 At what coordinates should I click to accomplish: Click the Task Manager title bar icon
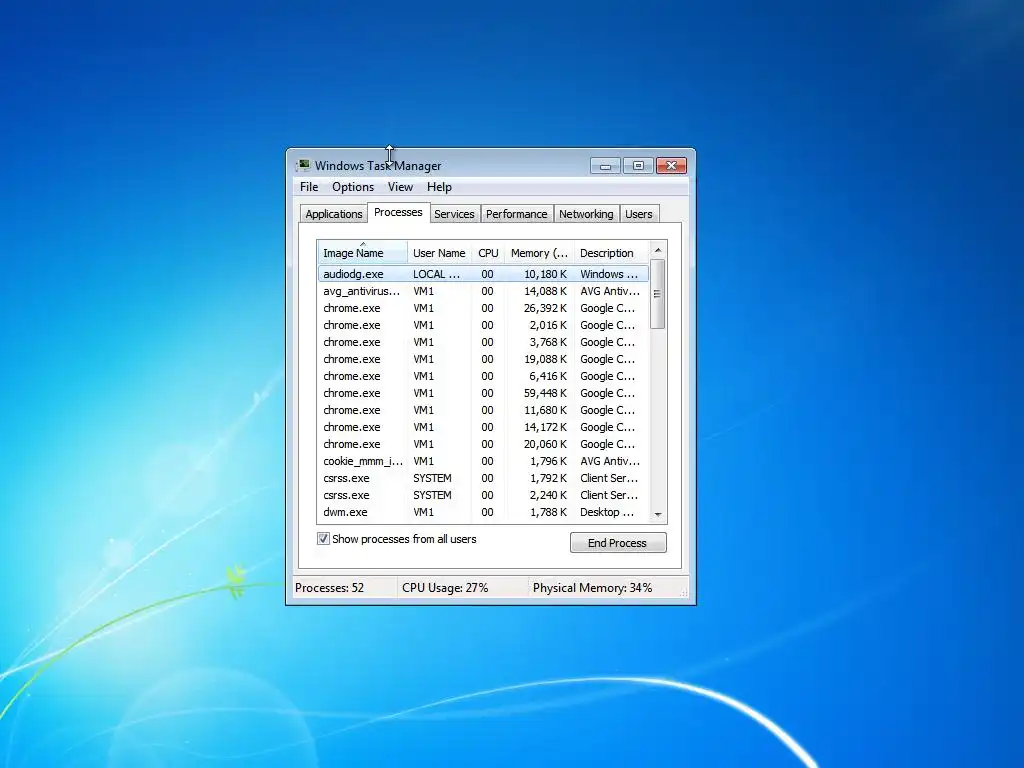point(304,165)
